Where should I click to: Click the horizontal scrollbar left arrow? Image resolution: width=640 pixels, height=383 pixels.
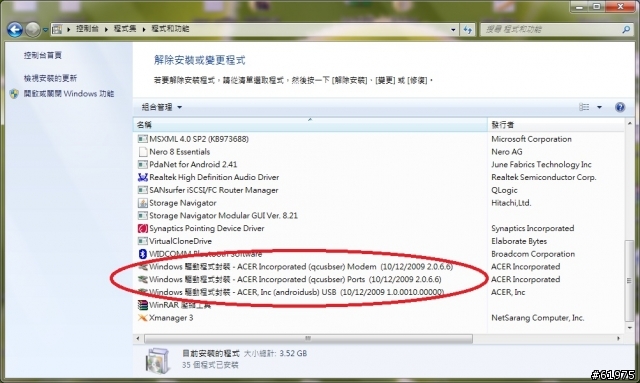[138, 338]
